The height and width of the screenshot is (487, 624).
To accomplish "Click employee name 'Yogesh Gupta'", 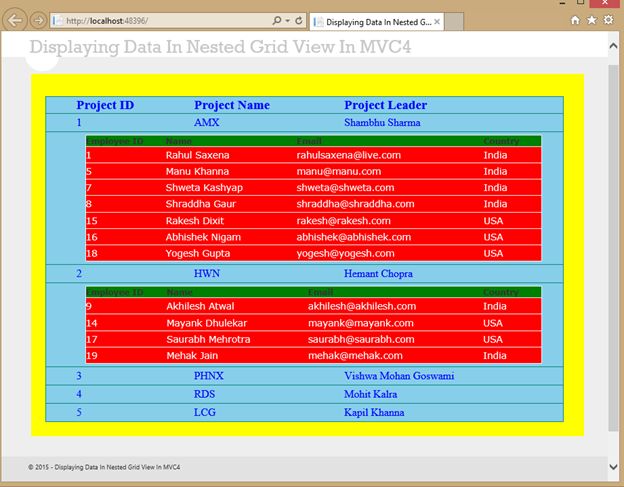I will (x=198, y=253).
